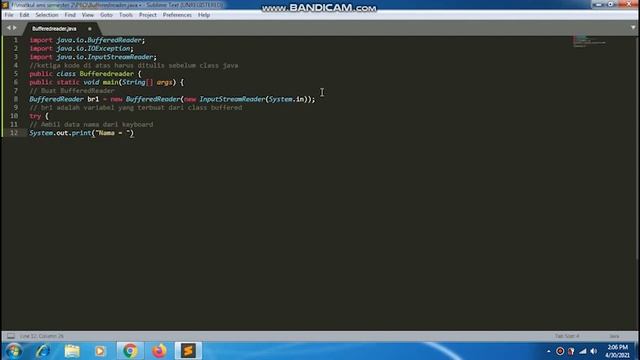Toggle the side bar panel switcher icon
The height and width of the screenshot is (360, 640).
pyautogui.click(x=11, y=336)
